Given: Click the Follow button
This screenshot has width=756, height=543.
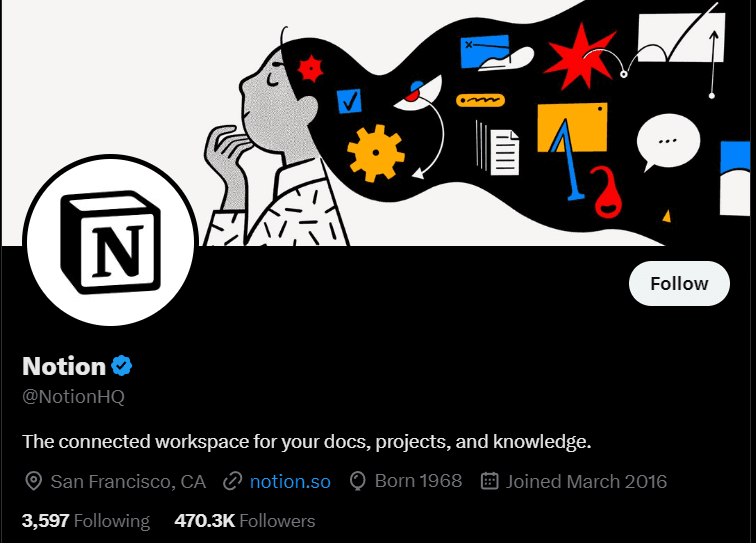Looking at the screenshot, I should (x=679, y=284).
